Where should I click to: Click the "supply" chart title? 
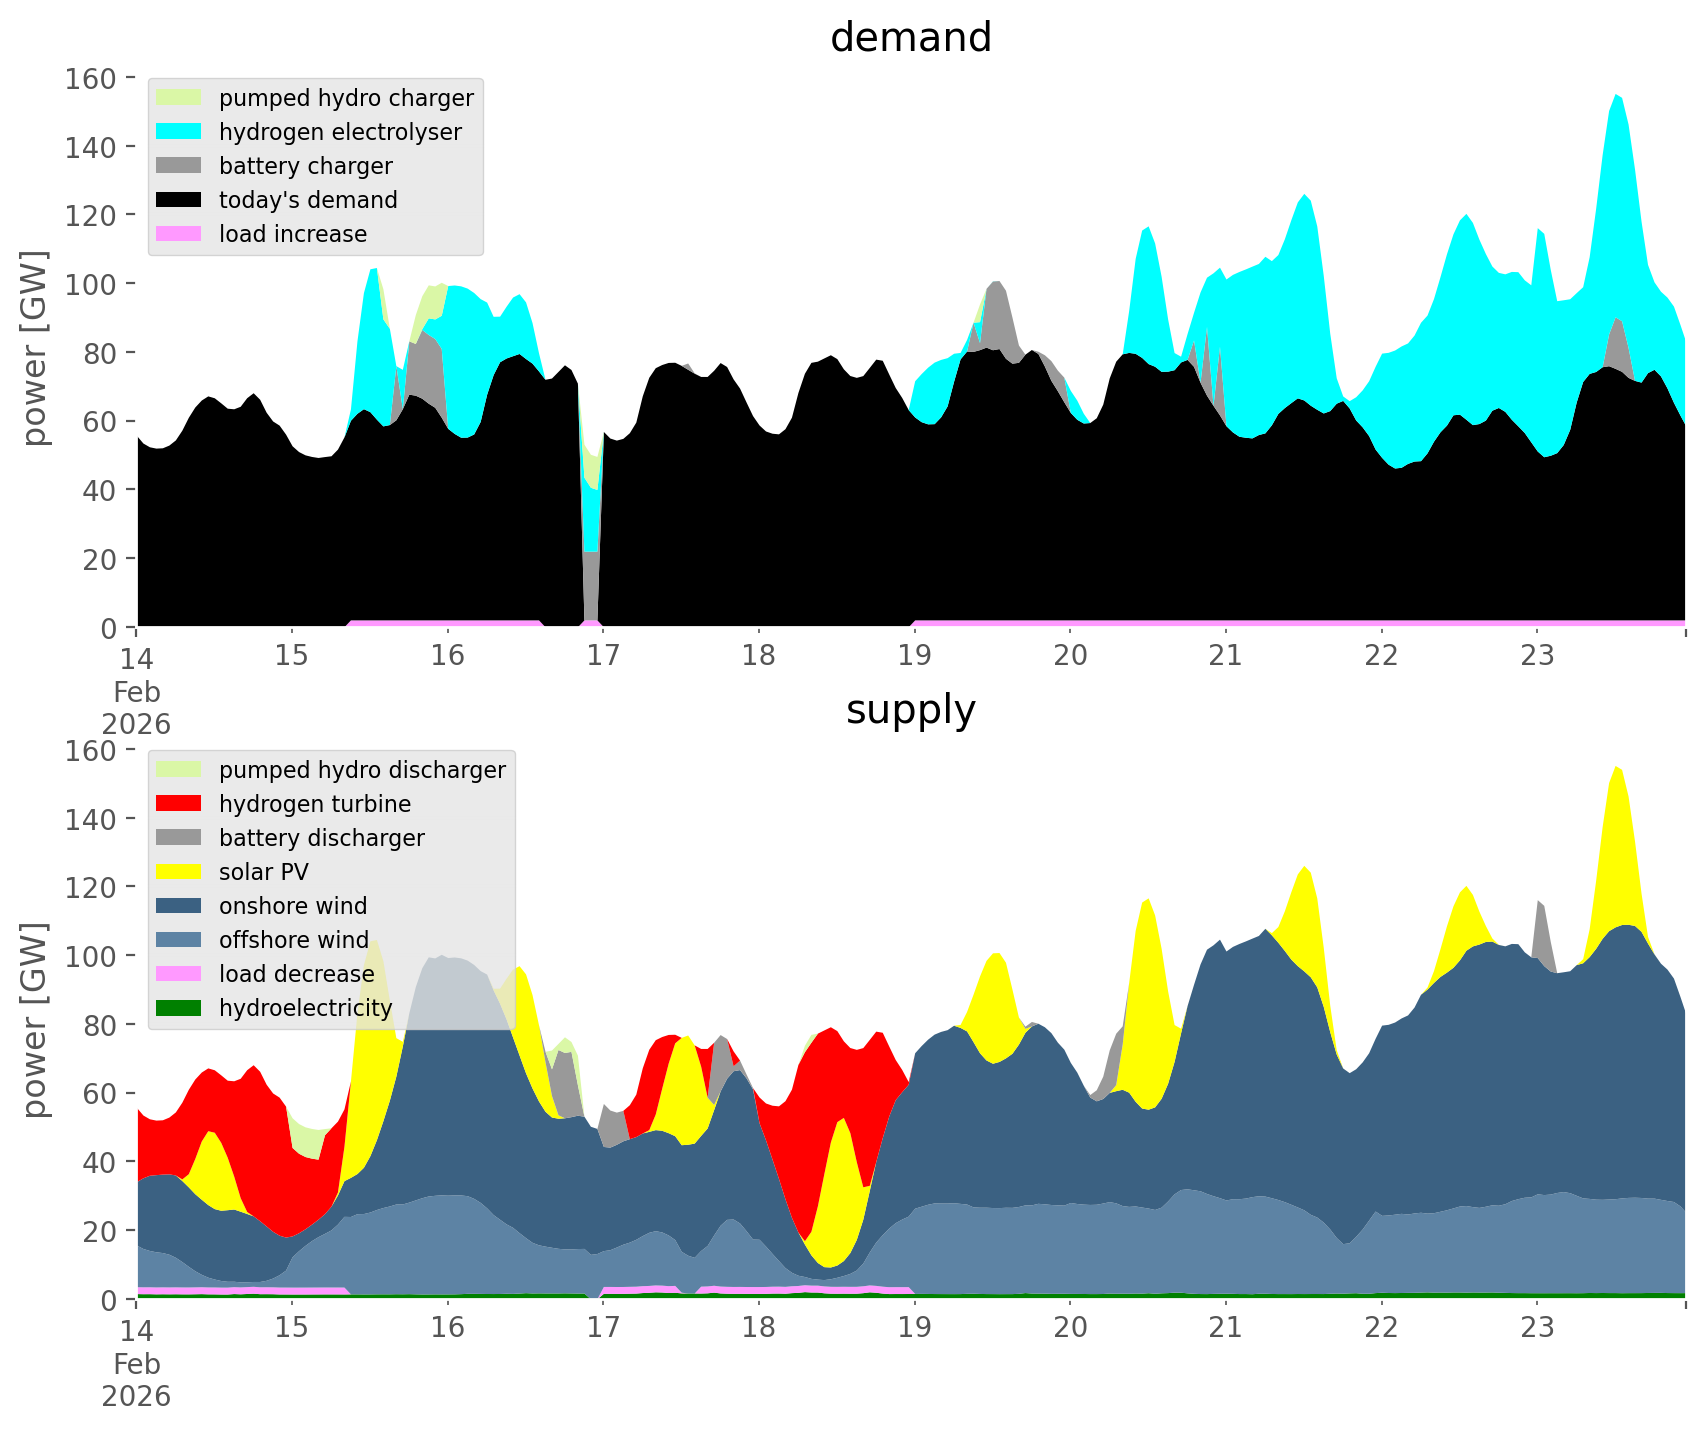910,710
